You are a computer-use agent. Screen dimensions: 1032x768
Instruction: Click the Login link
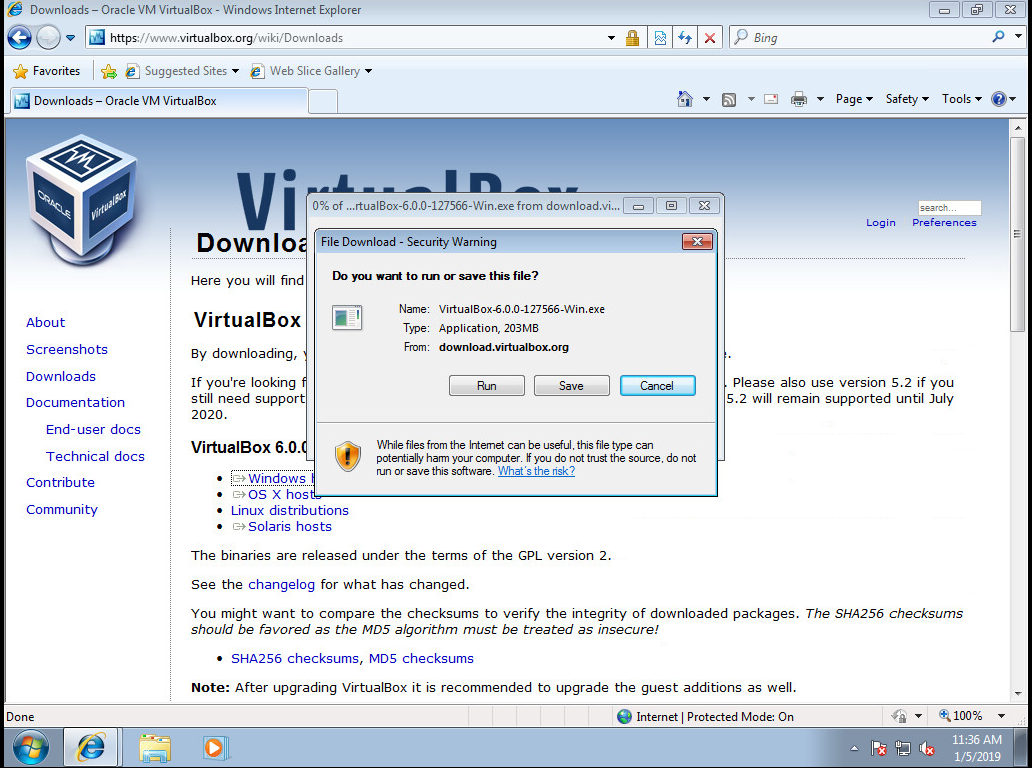coord(881,222)
